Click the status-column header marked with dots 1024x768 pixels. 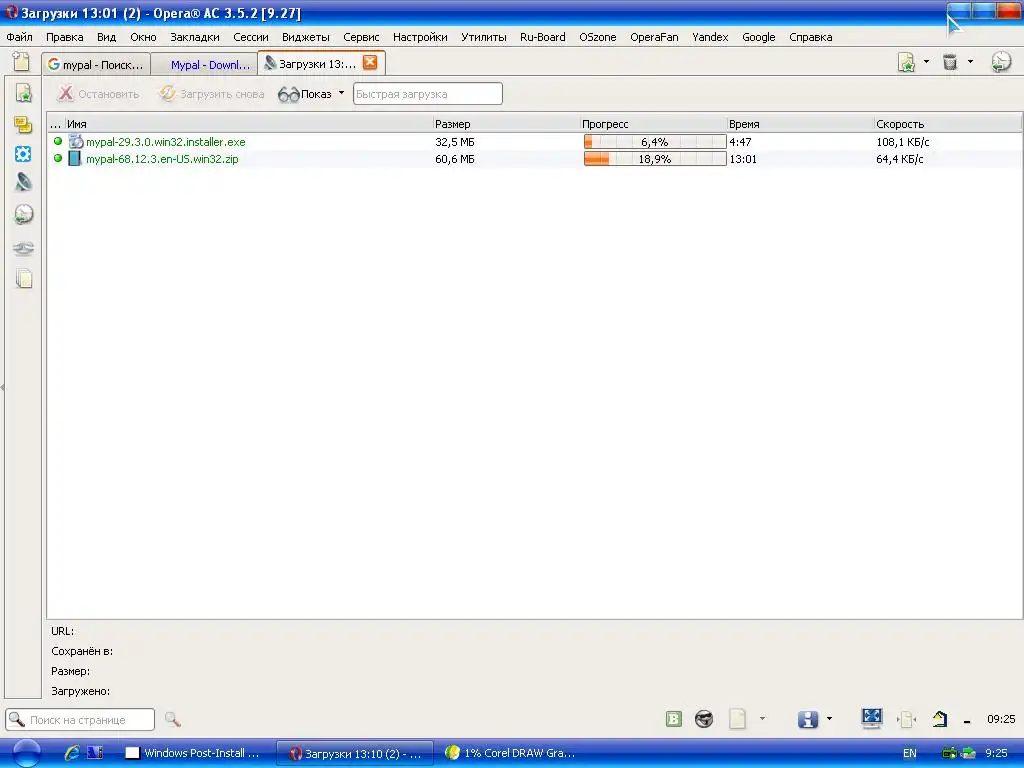click(x=56, y=123)
